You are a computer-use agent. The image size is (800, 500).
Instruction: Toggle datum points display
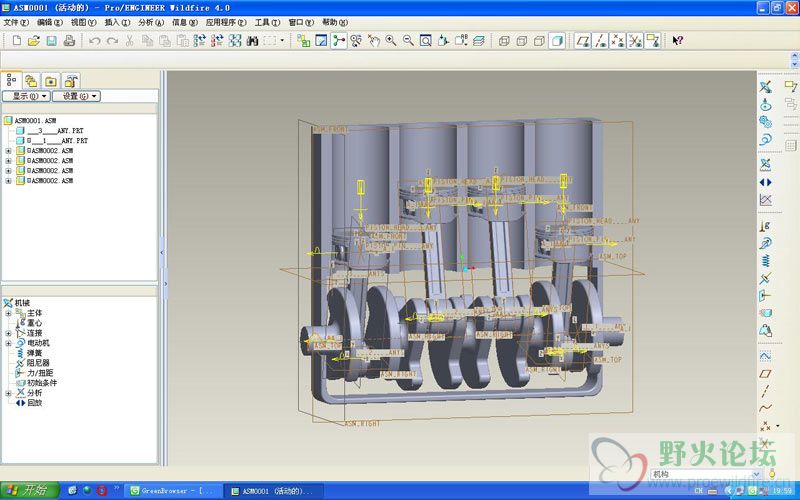[x=618, y=40]
